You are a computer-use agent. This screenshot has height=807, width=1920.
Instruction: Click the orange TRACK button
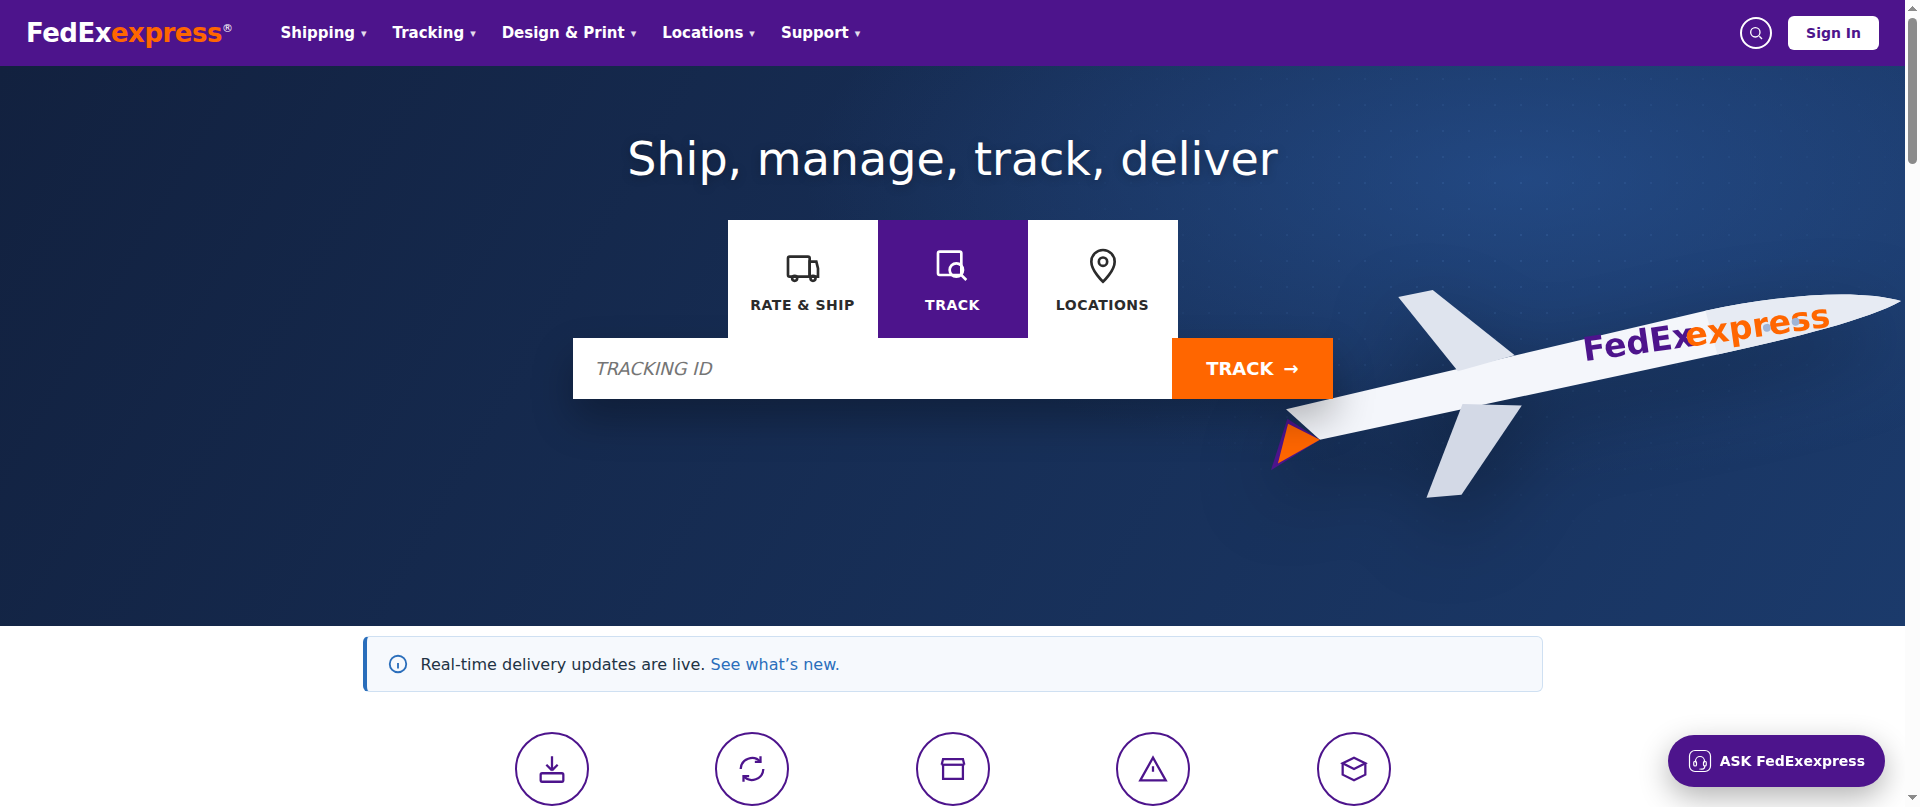tap(1252, 369)
